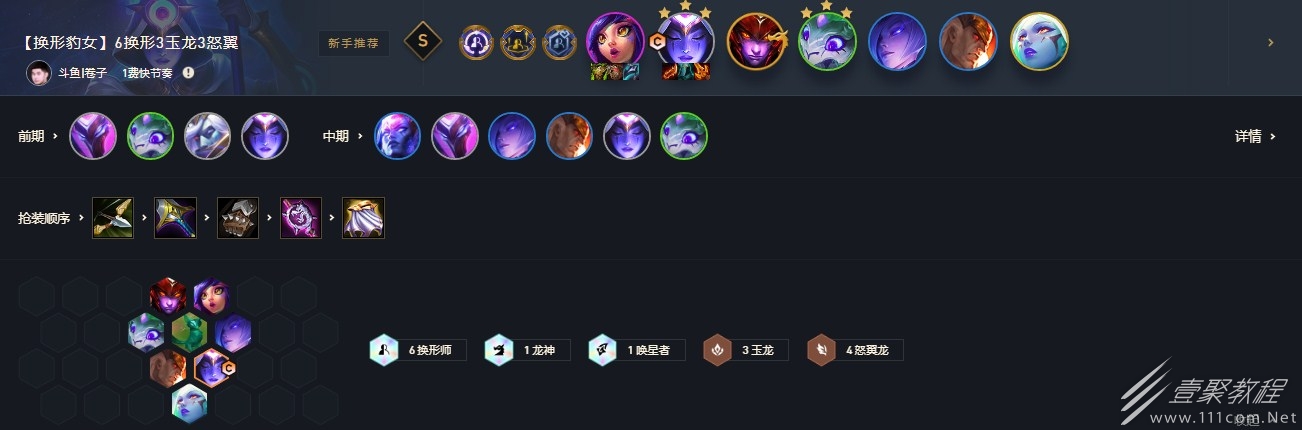Click the 1 唤星者 trait tag
Screen dimensions: 1302x430
(637, 350)
